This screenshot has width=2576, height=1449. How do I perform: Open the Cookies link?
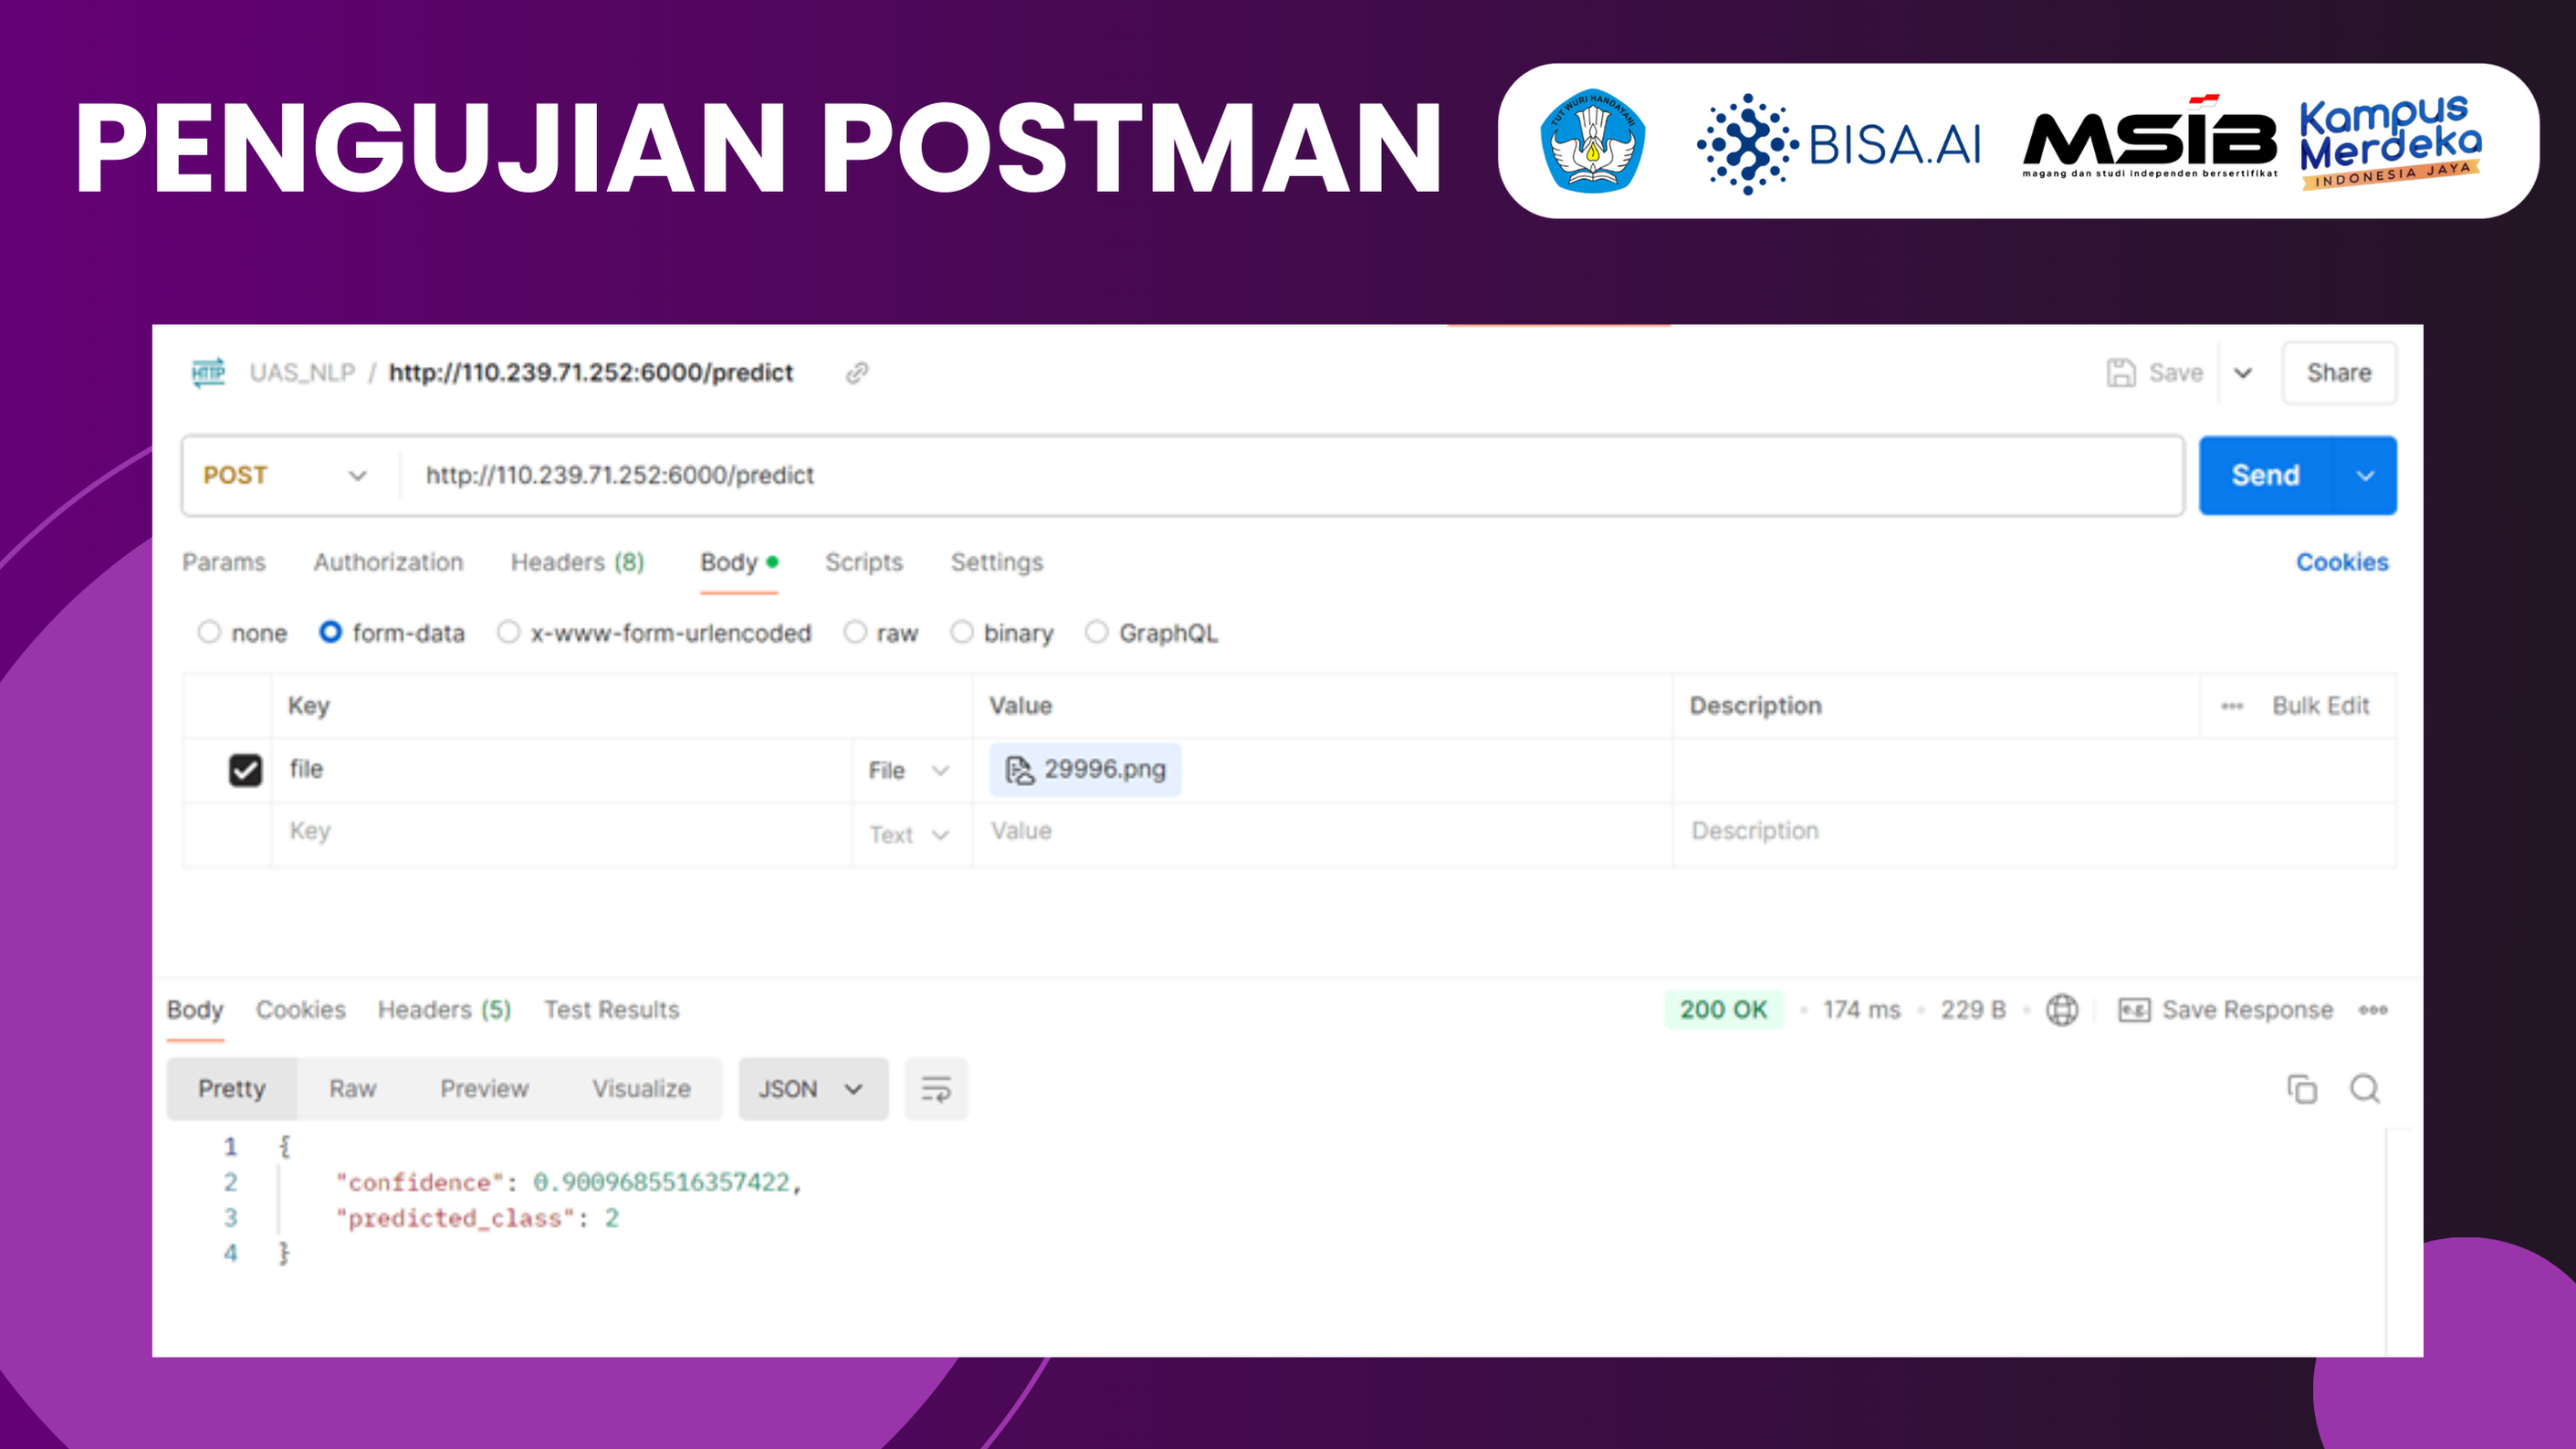(2342, 562)
